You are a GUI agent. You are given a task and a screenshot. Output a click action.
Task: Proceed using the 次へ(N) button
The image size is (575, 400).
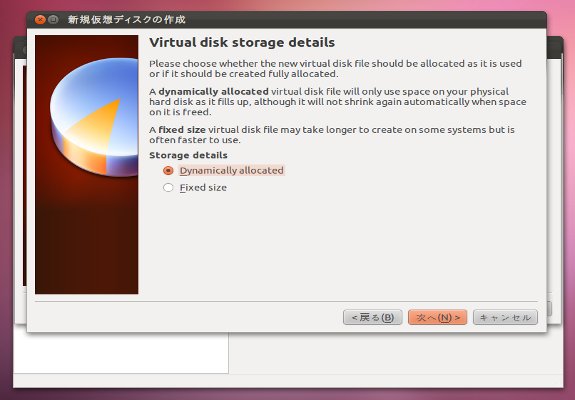pyautogui.click(x=437, y=317)
